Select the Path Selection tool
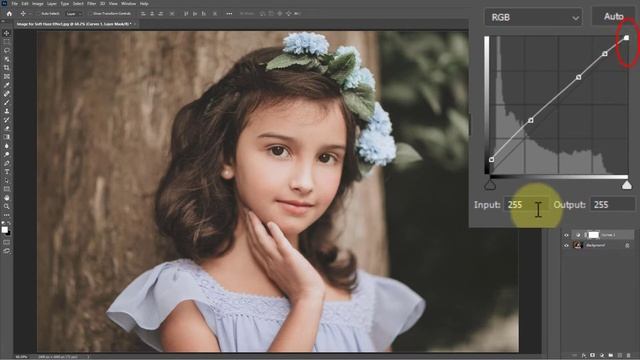Screen dimensions: 640x360 tap(7, 180)
